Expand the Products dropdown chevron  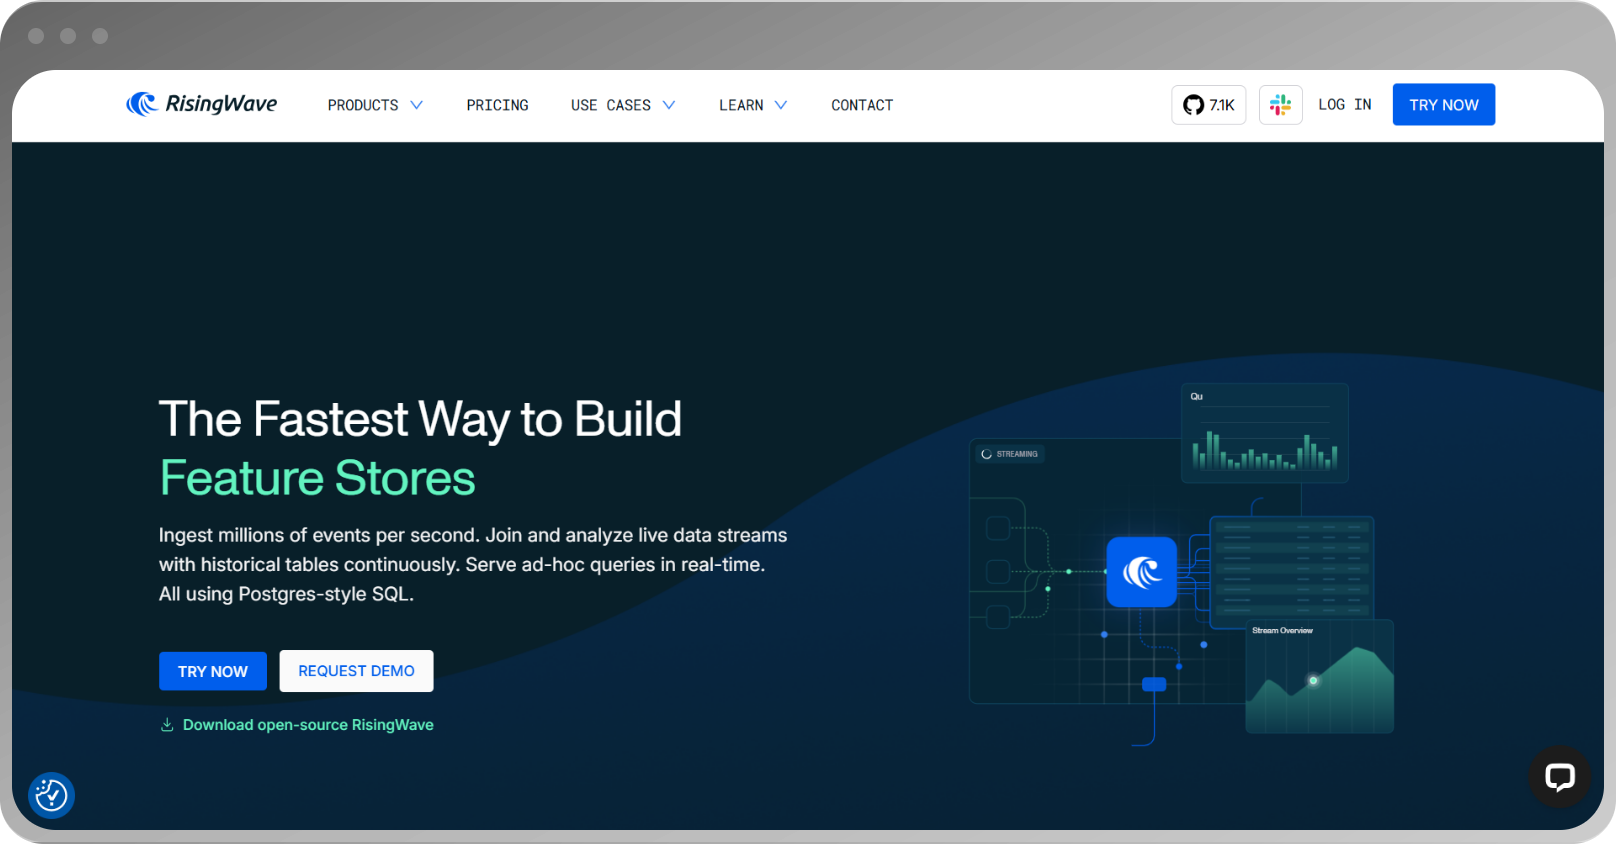pyautogui.click(x=417, y=105)
